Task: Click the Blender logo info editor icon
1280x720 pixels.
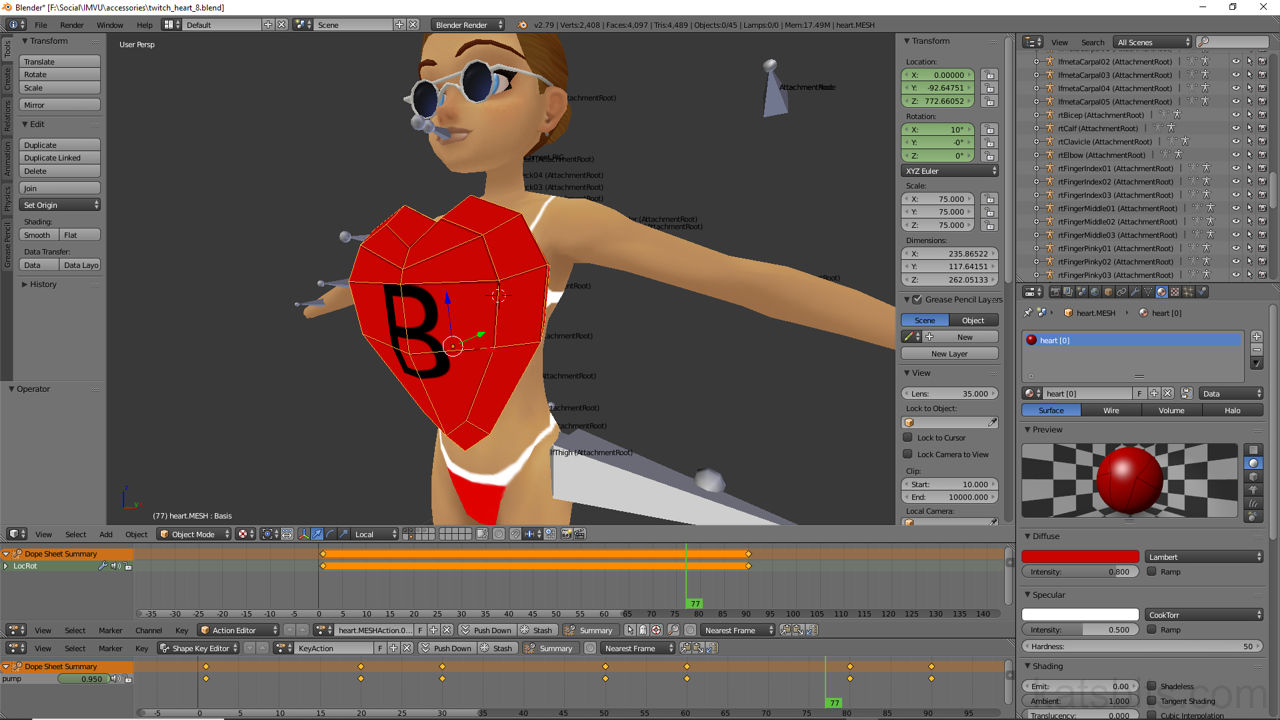Action: pyautogui.click(x=13, y=24)
